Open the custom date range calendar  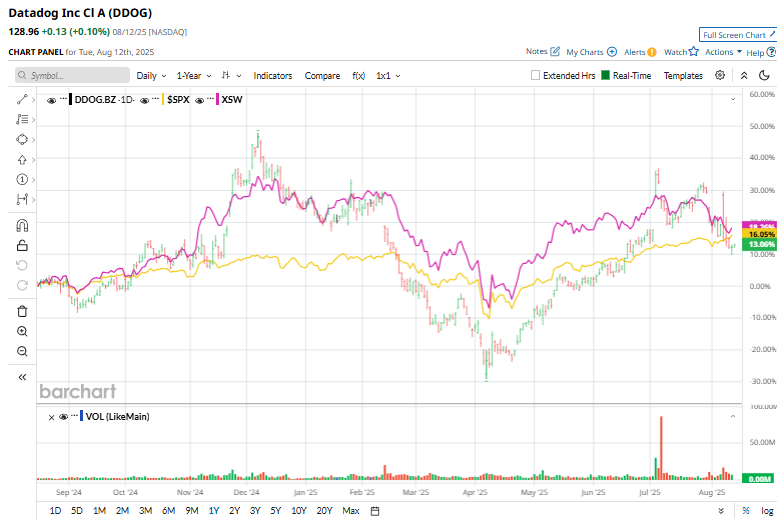(375, 511)
